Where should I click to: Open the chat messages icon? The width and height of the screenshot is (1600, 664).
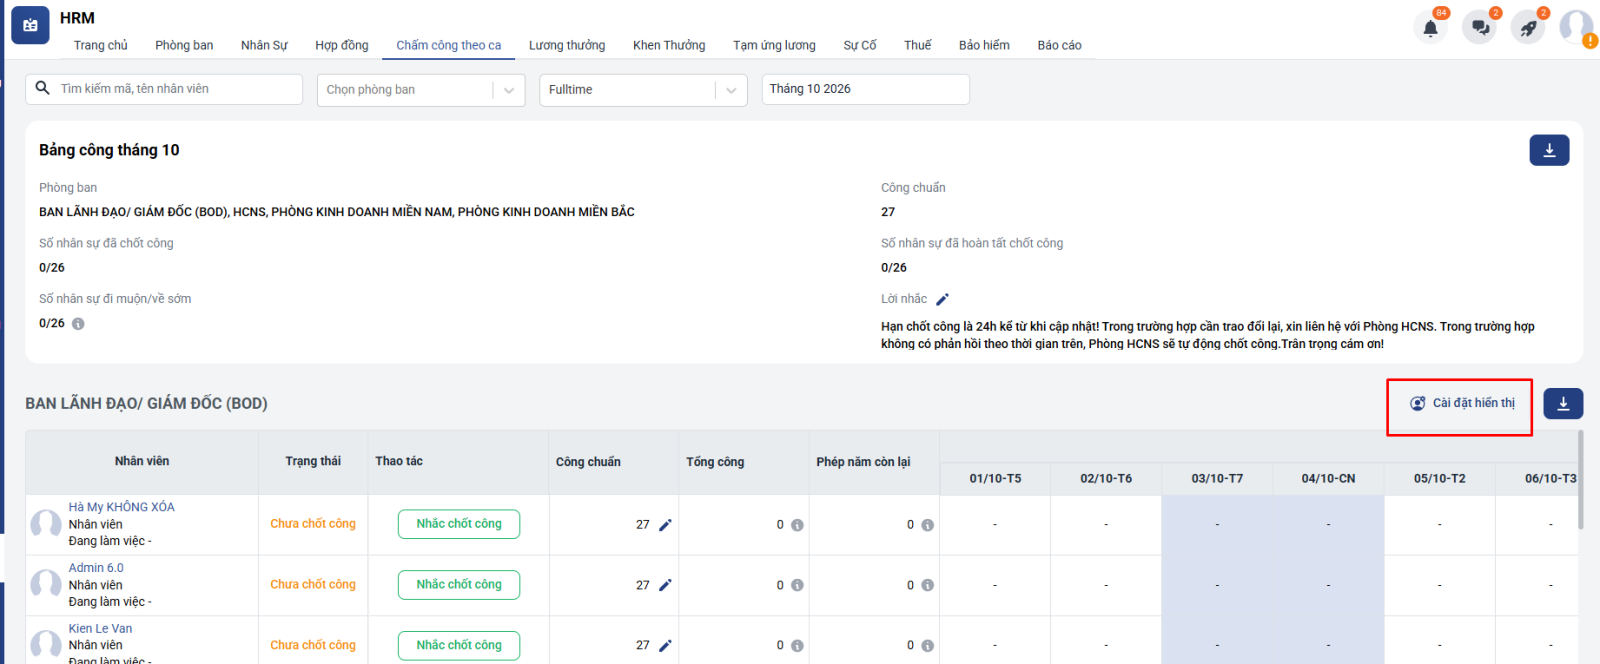[1480, 28]
